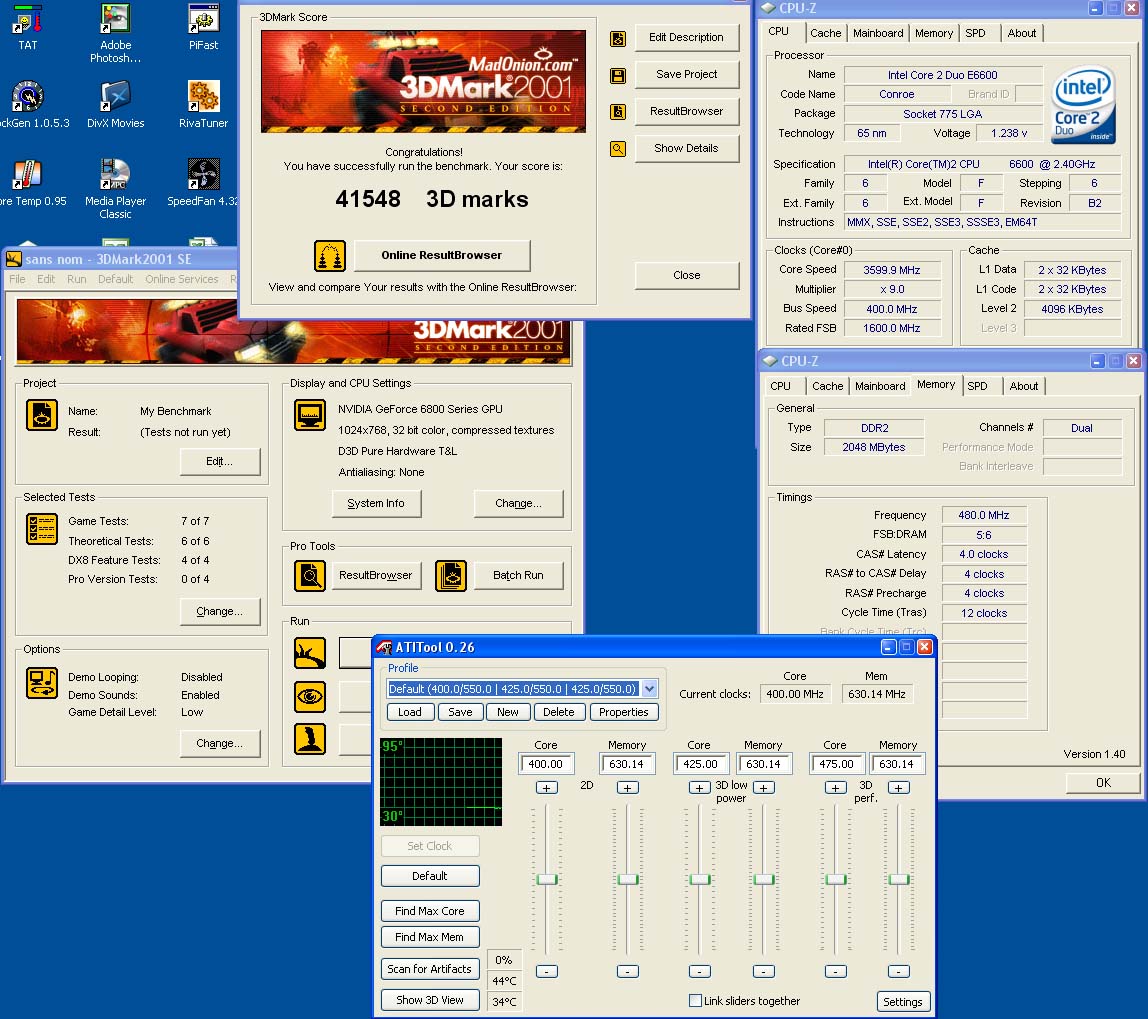Click the Options demo looping icon
1148x1019 pixels.
pos(42,682)
